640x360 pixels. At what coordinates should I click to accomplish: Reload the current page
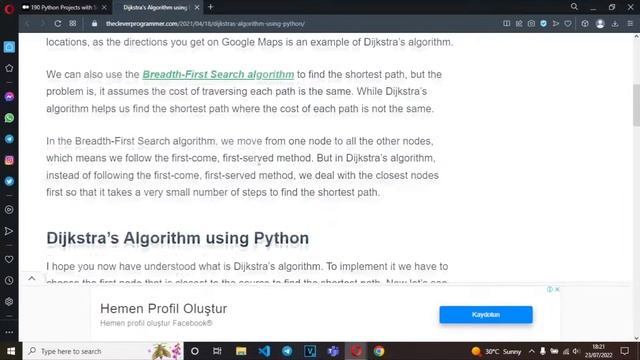[58, 24]
